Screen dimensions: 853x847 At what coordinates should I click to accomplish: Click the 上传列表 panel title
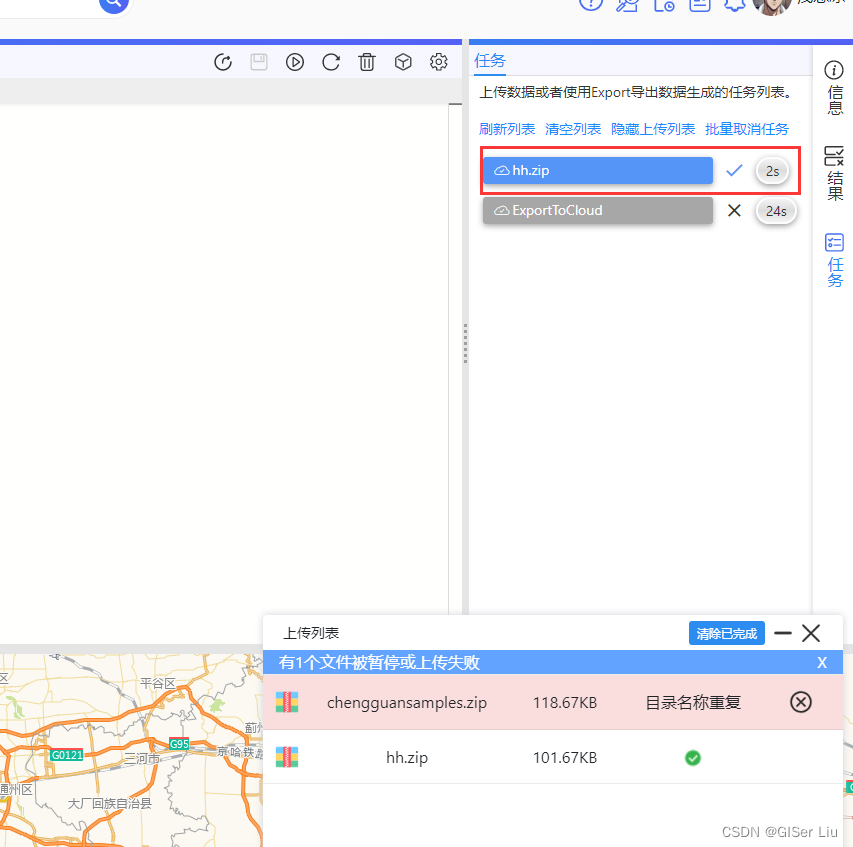(x=311, y=633)
